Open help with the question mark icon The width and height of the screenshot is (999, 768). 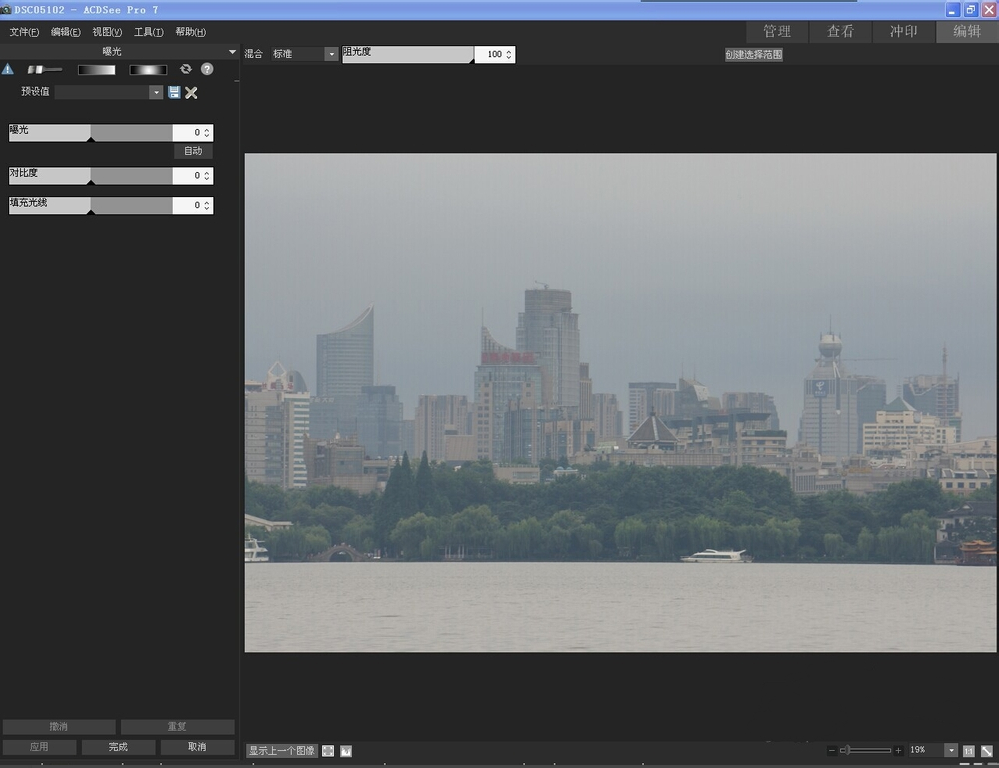207,69
